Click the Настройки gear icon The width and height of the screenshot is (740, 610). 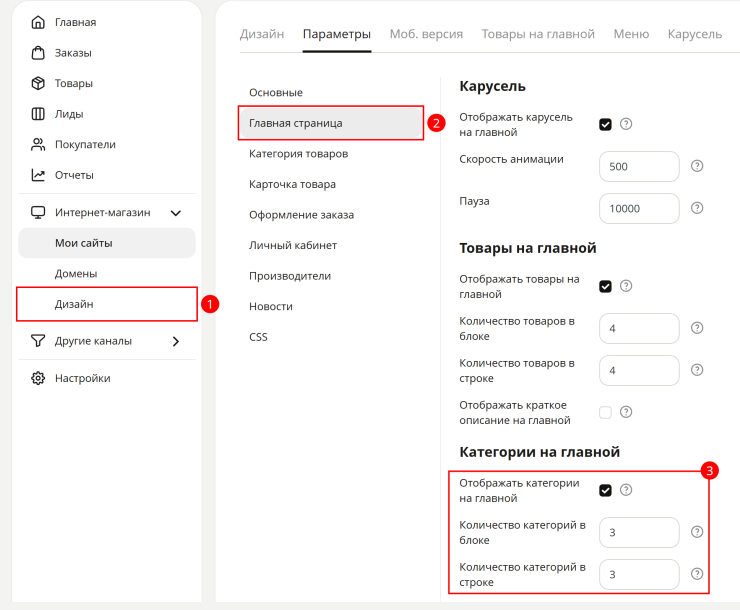click(x=38, y=378)
